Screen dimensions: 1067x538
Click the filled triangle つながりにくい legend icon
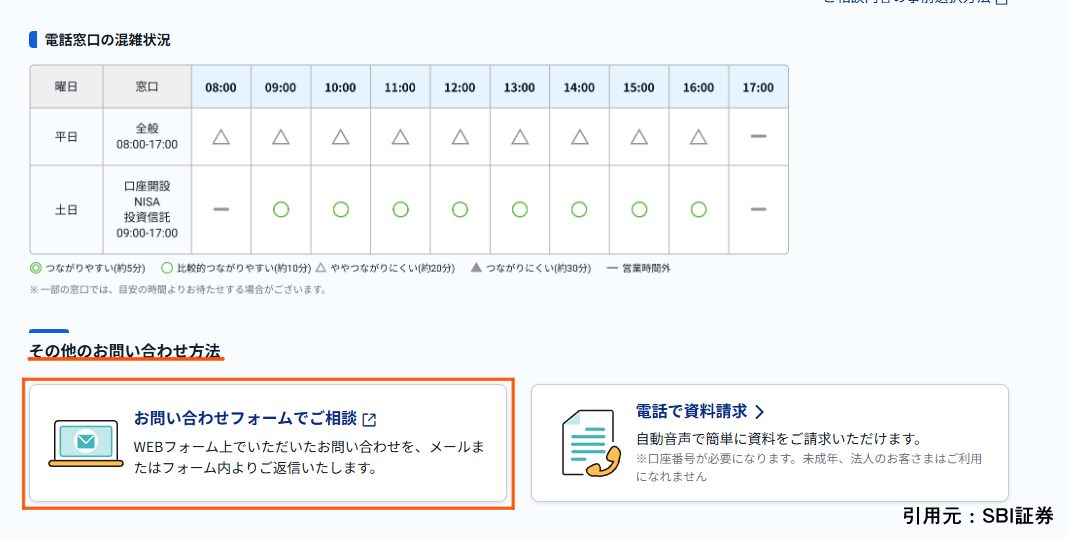tap(476, 268)
